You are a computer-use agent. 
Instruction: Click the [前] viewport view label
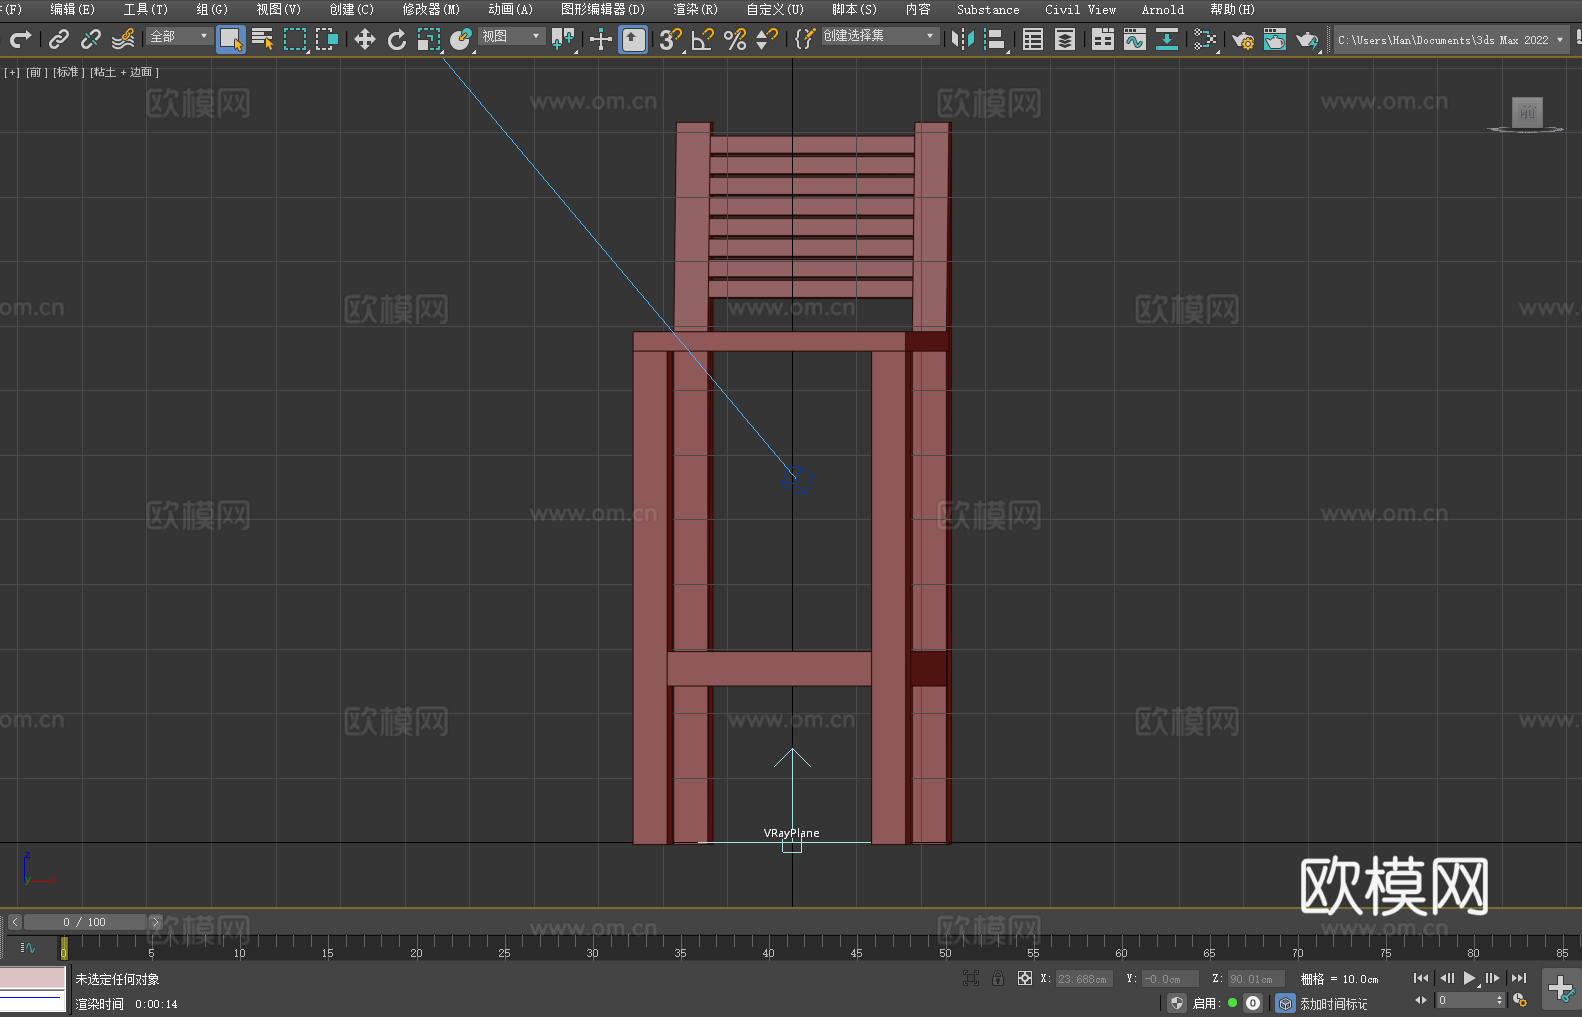point(35,72)
